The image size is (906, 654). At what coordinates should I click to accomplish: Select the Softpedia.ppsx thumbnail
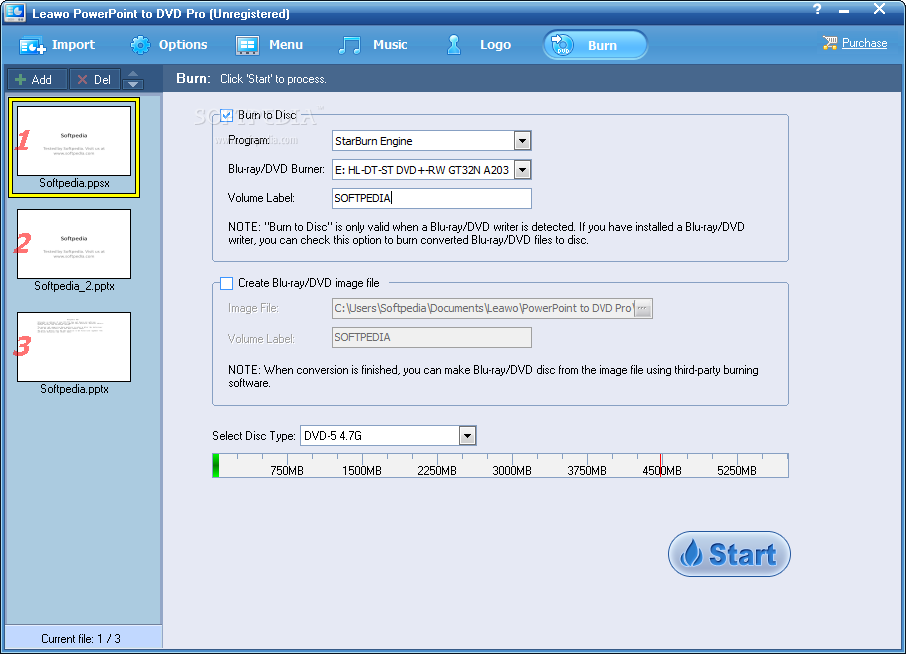click(74, 141)
